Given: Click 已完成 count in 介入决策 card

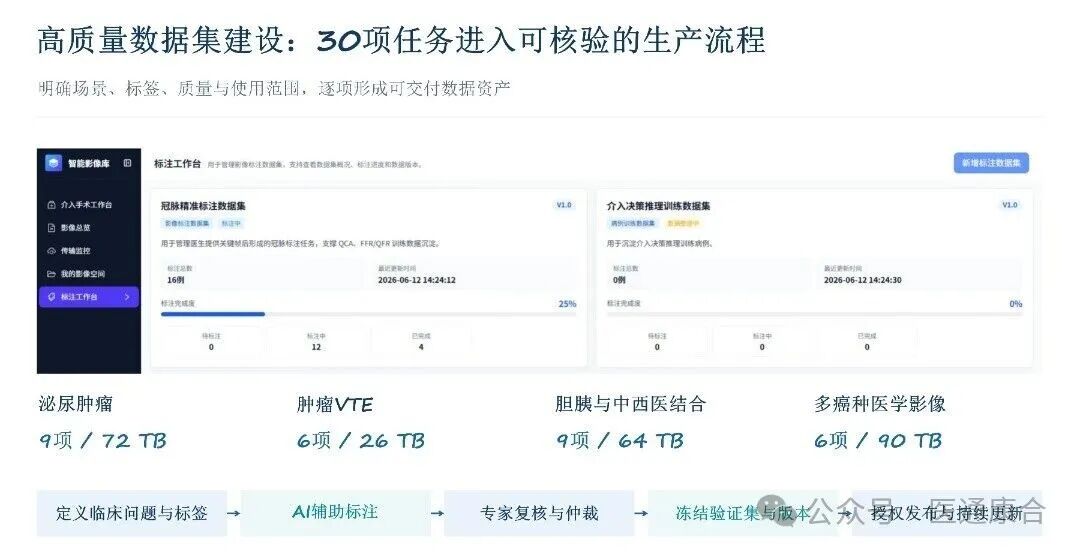Looking at the screenshot, I should 866,347.
